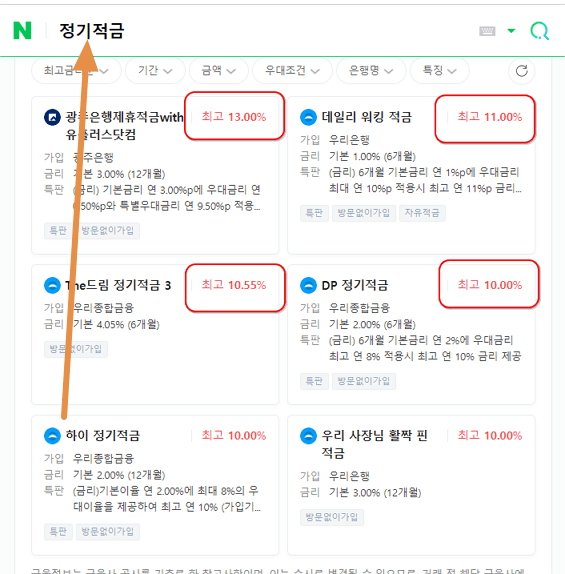The height and width of the screenshot is (574, 565).
Task: Open The드림 정기적금 3 product link
Action: 118,286
